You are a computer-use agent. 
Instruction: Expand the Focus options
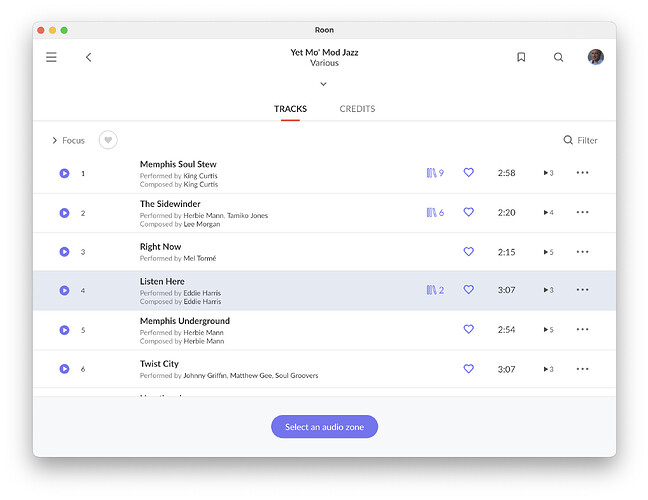pos(68,141)
